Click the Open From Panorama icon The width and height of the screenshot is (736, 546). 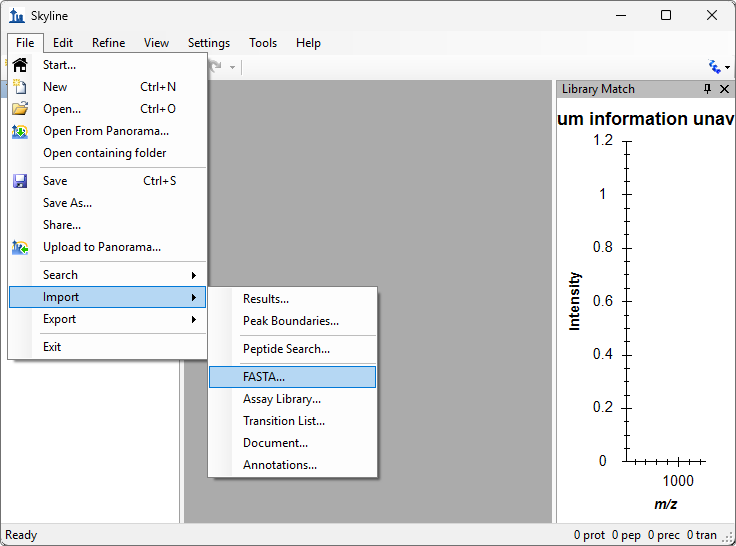[x=20, y=131]
